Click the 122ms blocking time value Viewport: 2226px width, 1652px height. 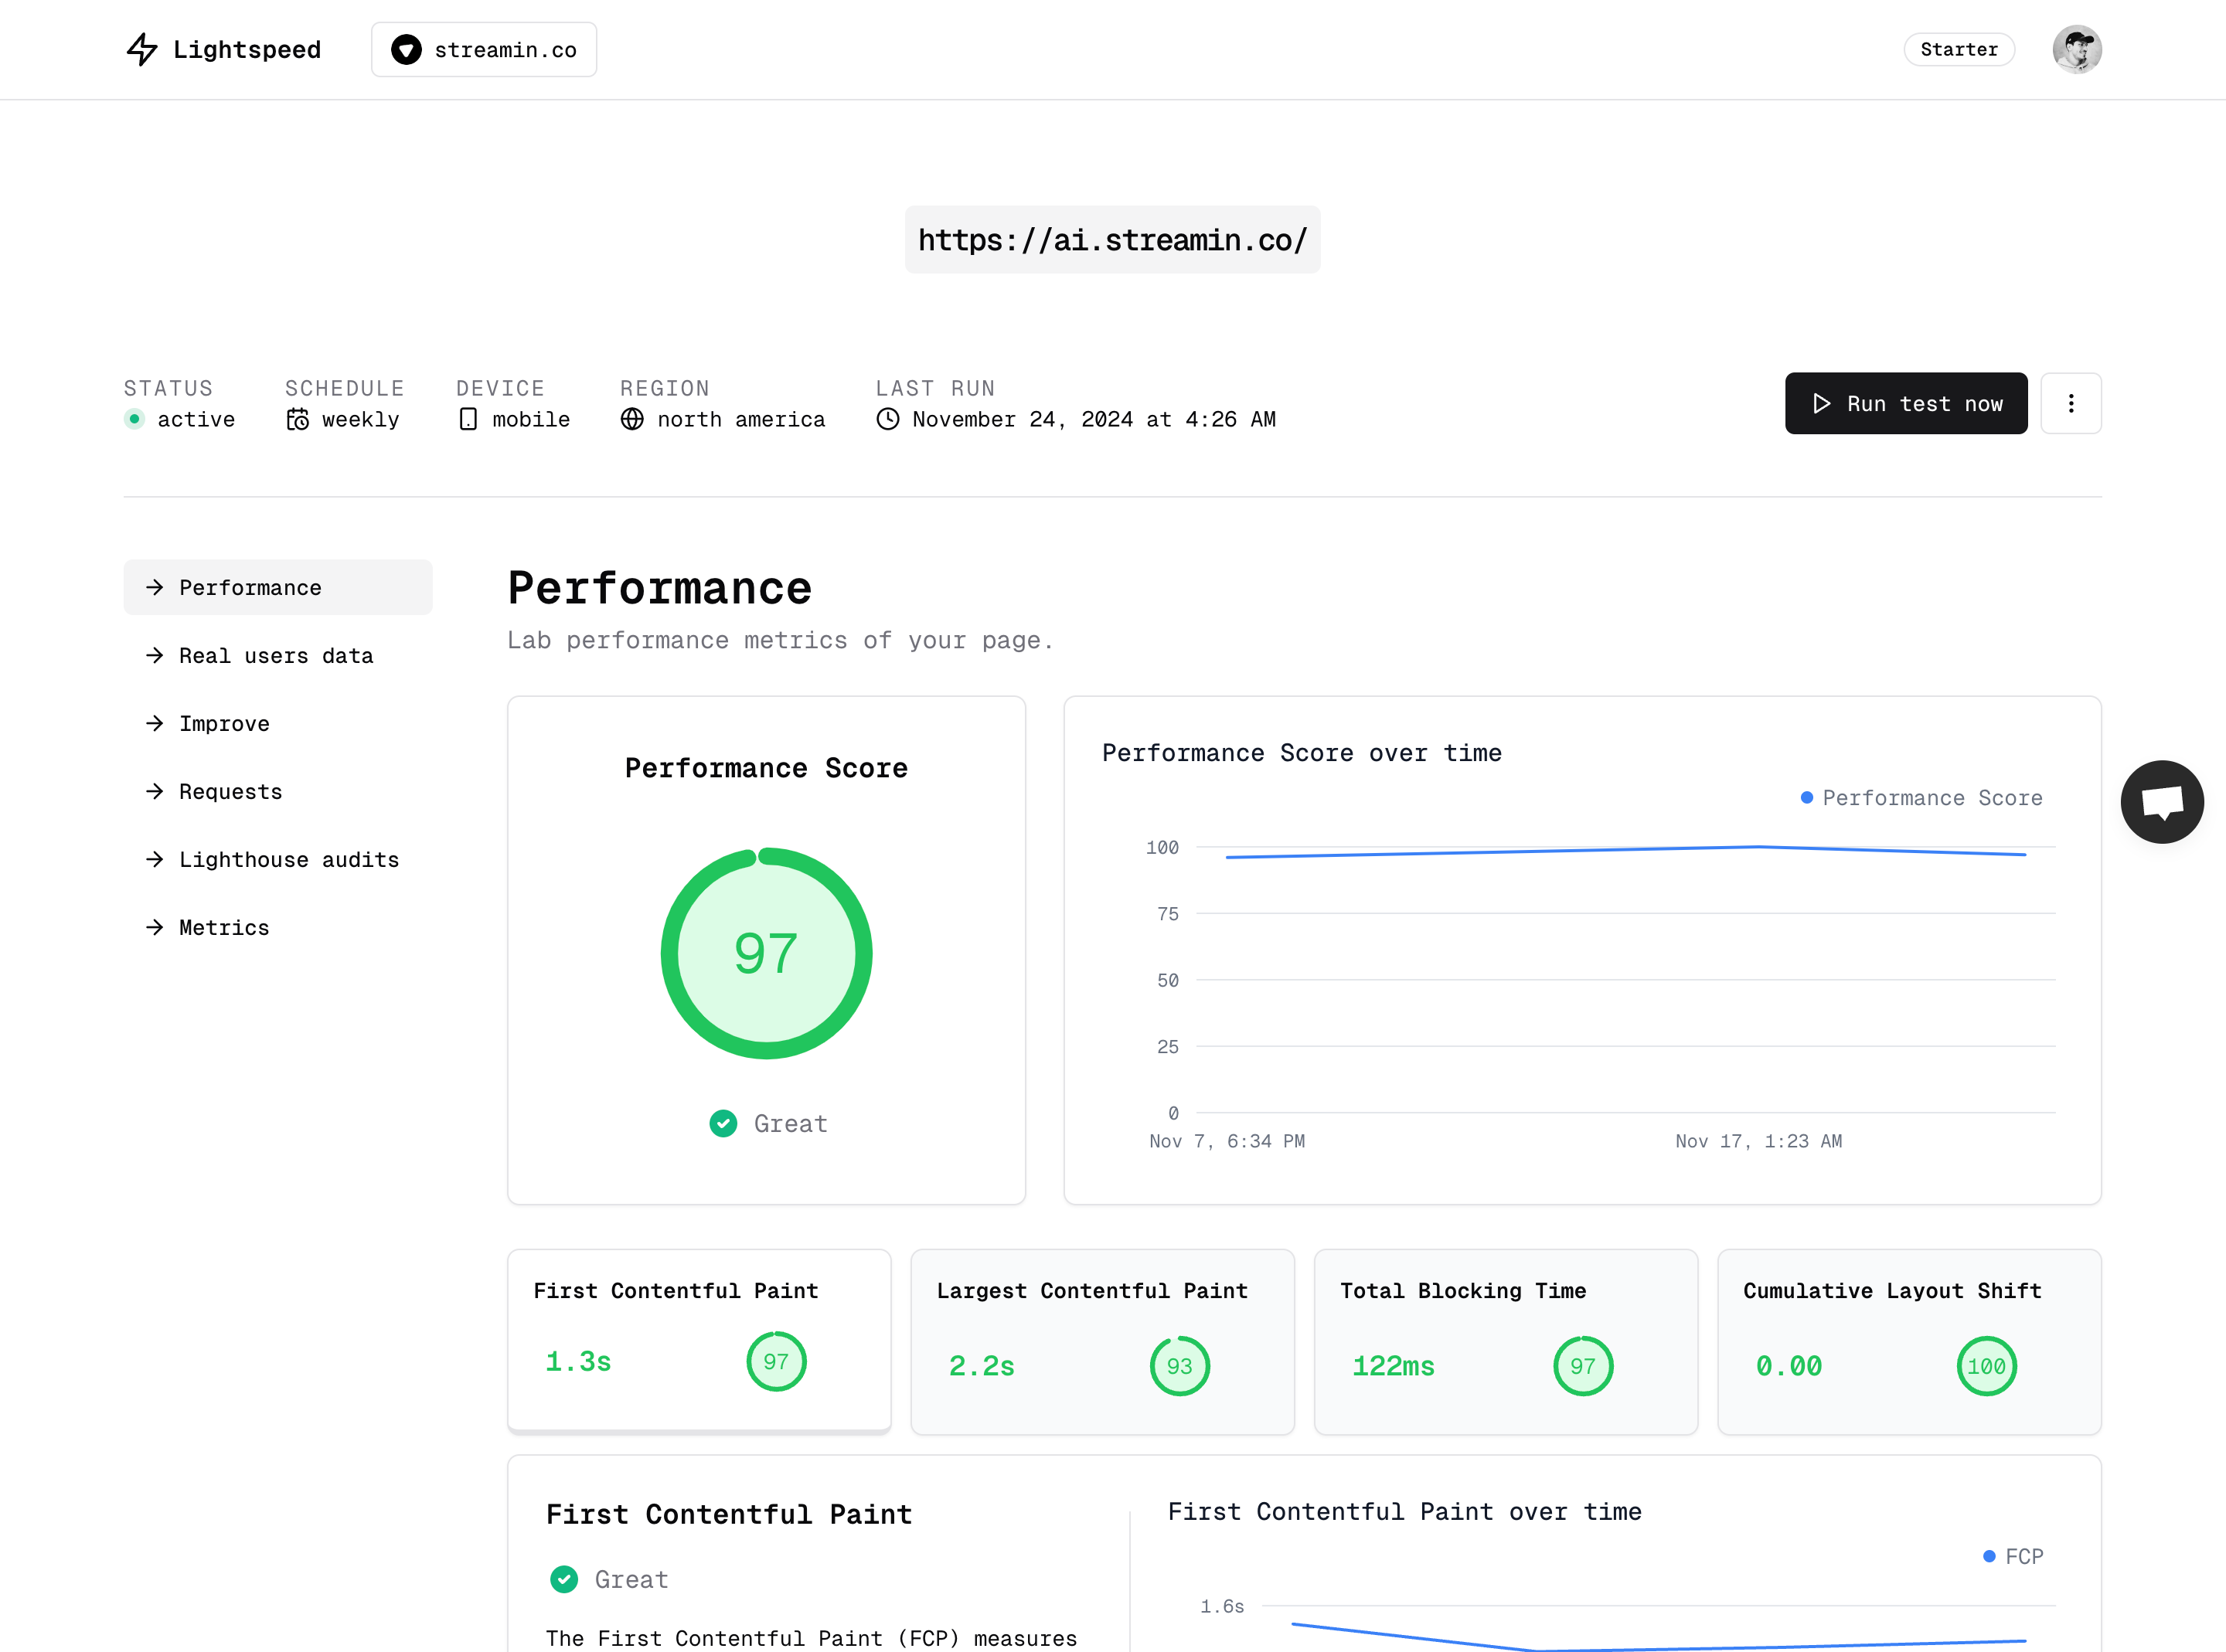[1393, 1366]
